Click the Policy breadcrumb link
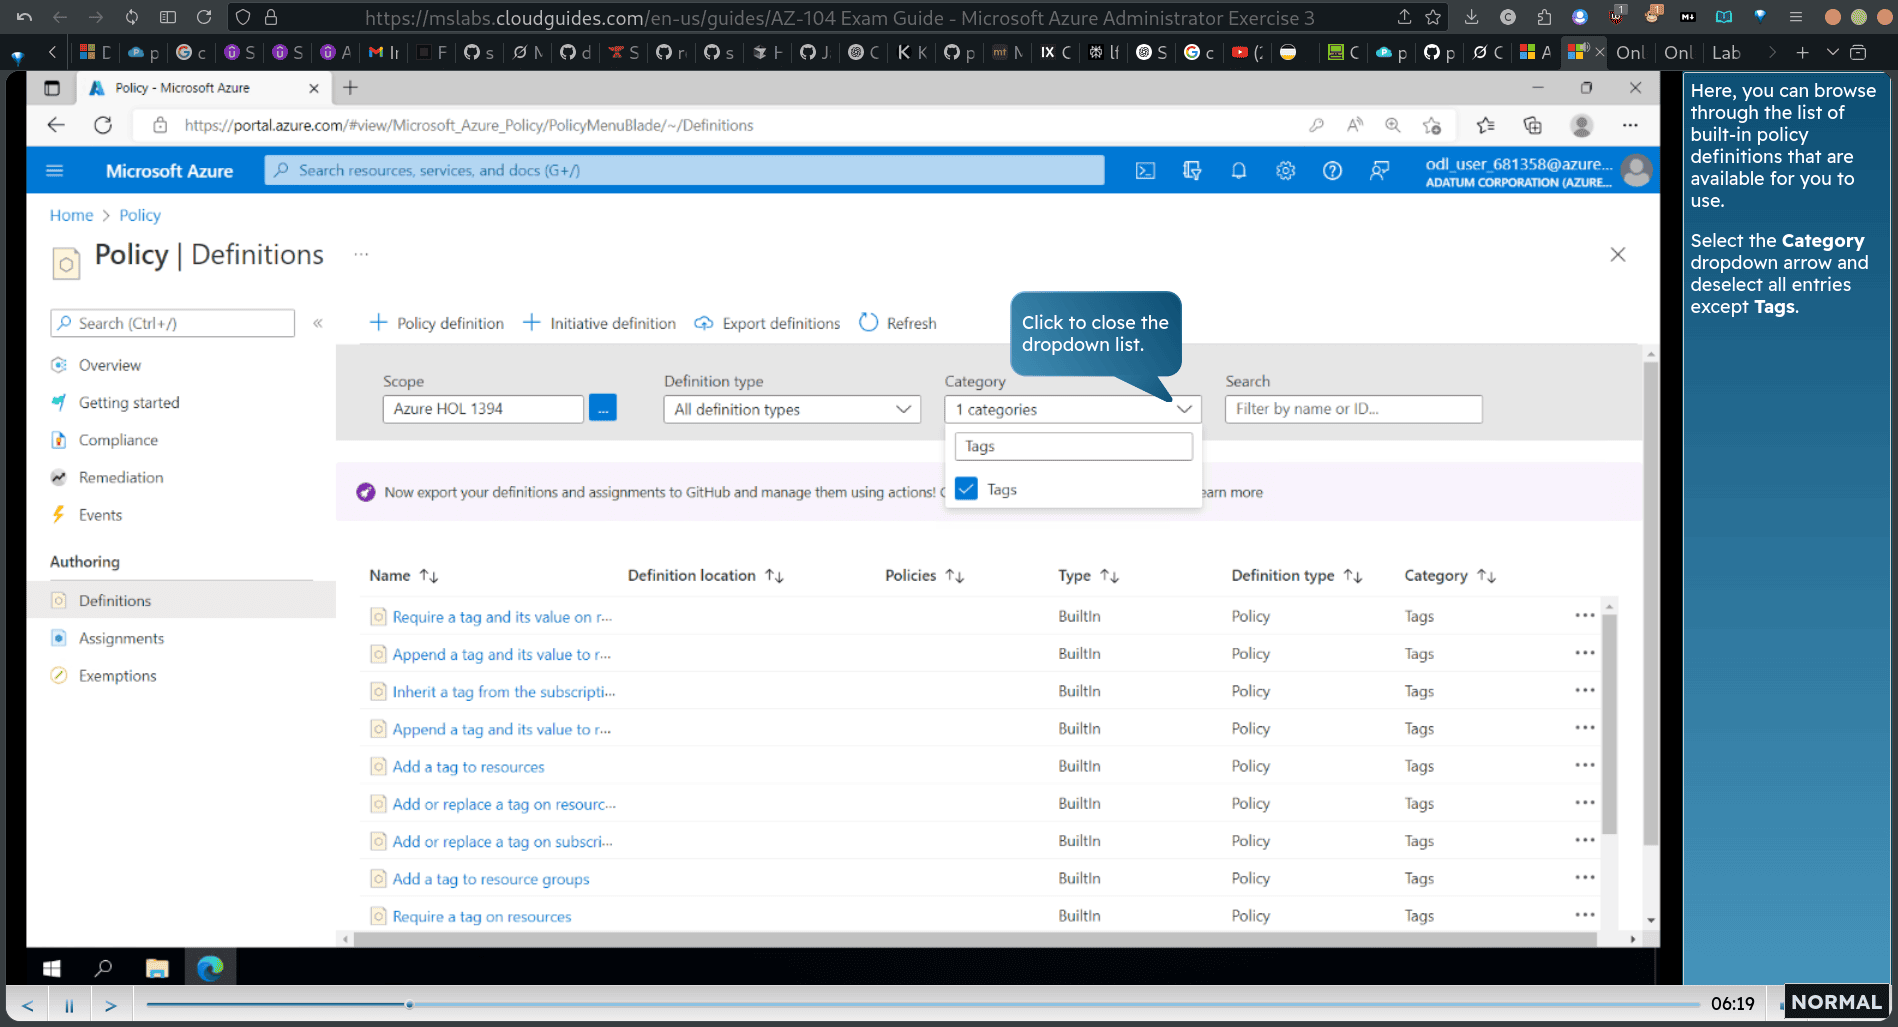Screen dimensions: 1898x1027 (x=139, y=215)
